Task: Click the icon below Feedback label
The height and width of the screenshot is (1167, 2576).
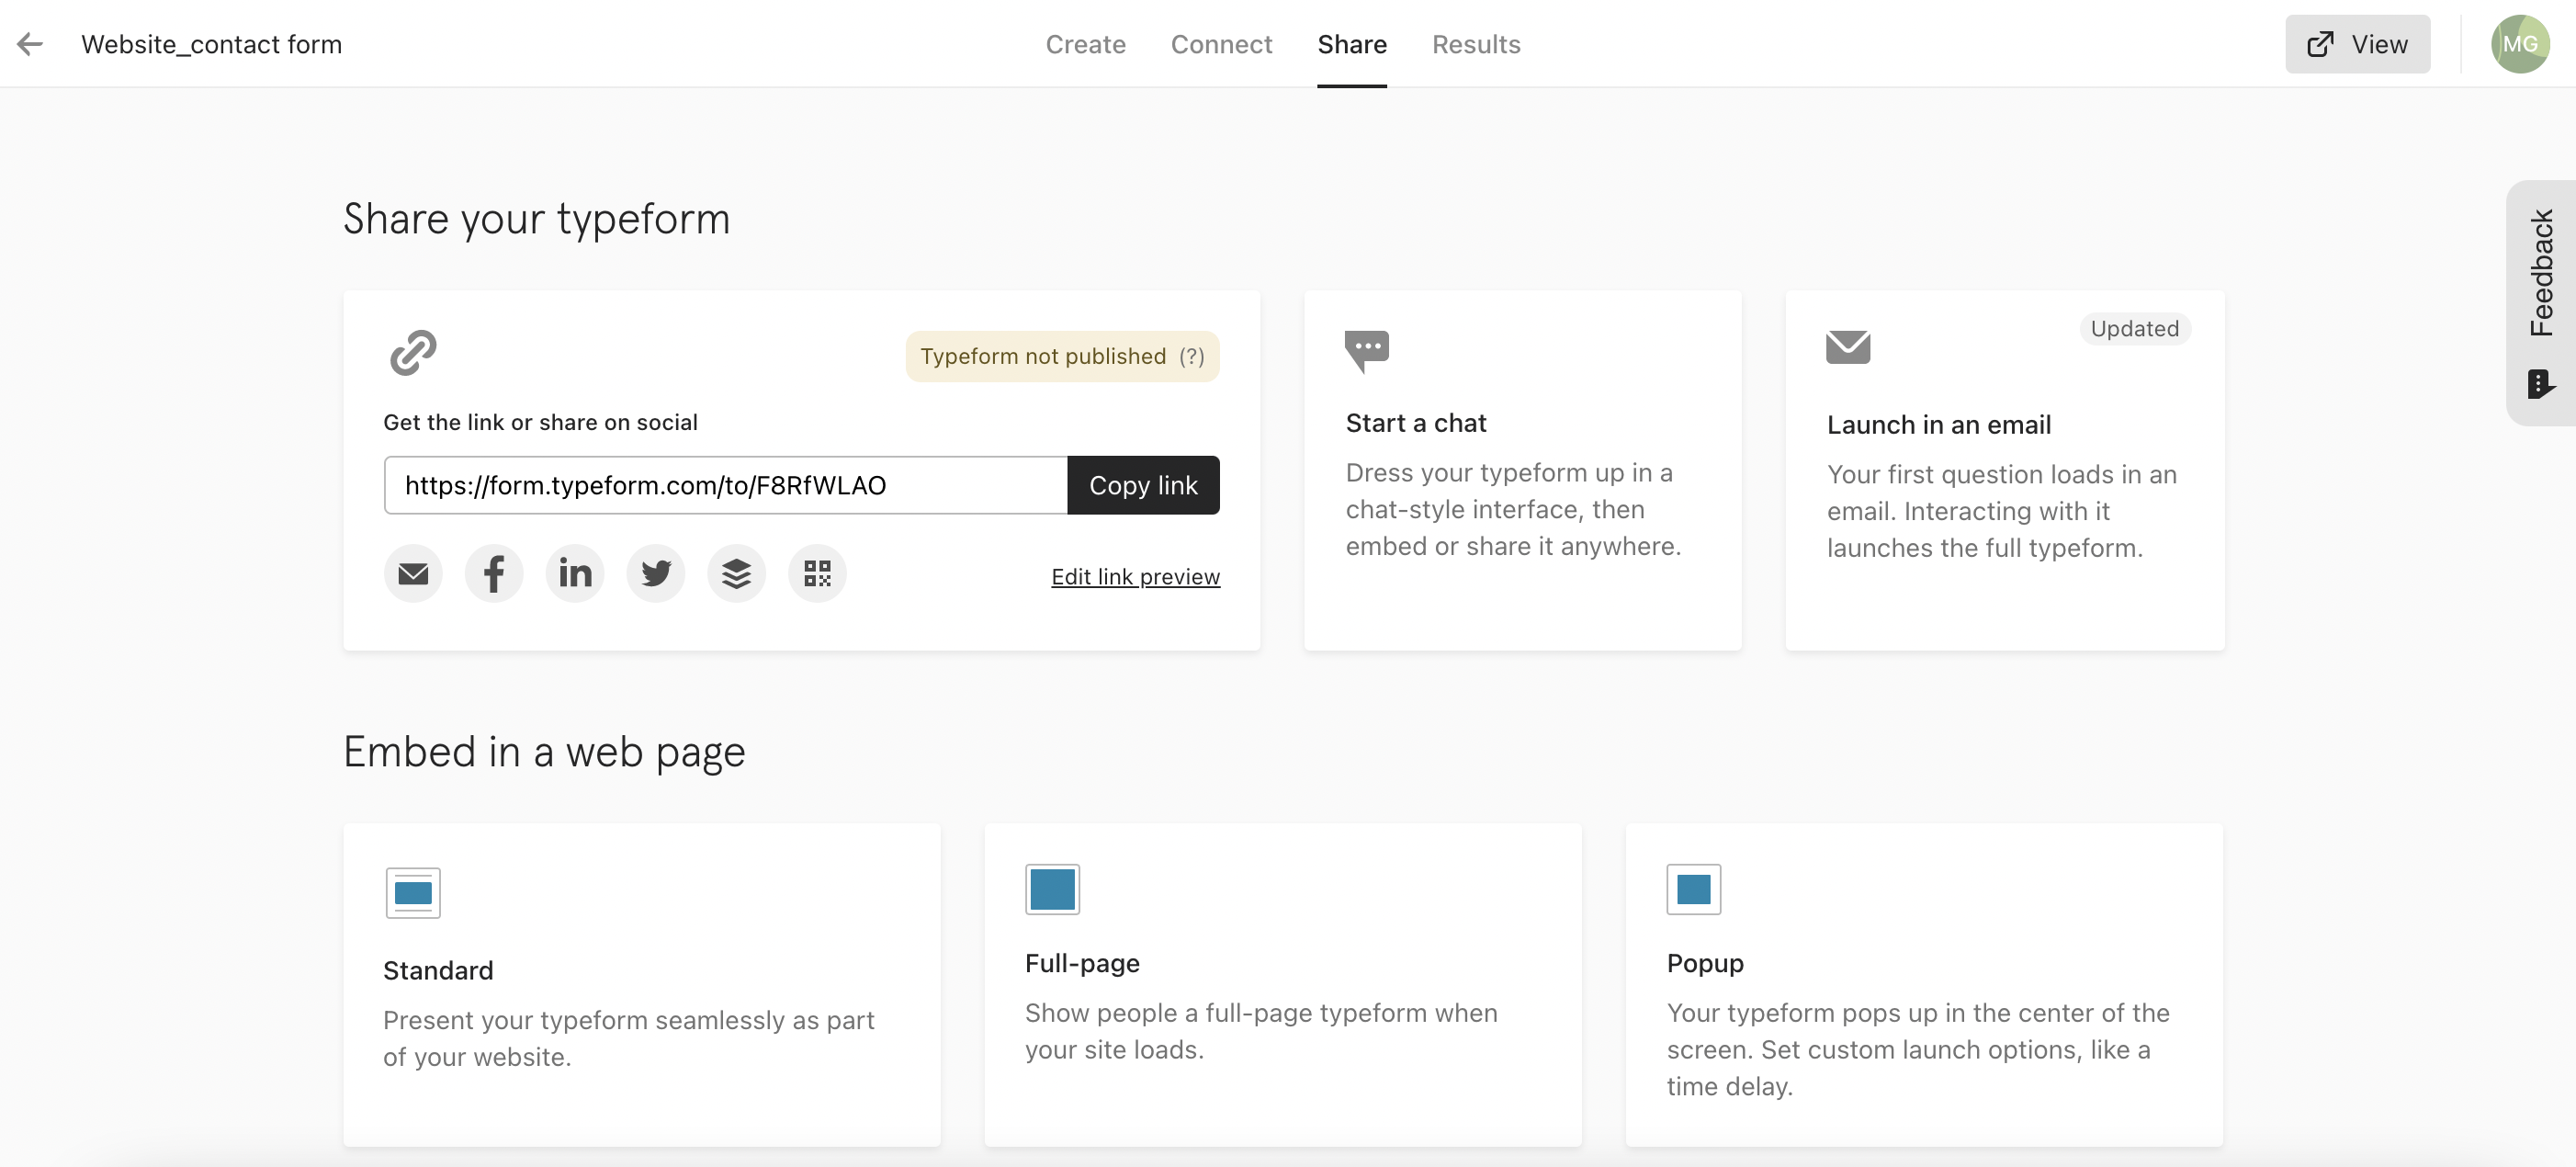Action: pos(2541,383)
